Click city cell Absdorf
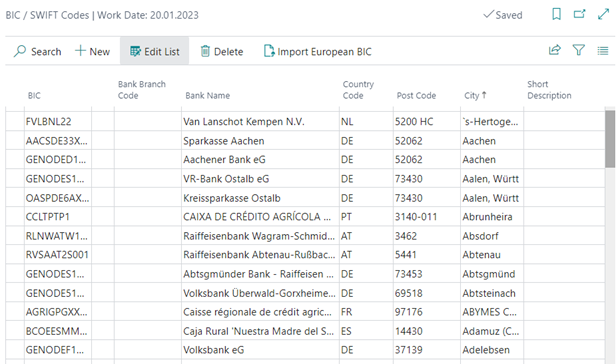616x364 pixels. 492,236
